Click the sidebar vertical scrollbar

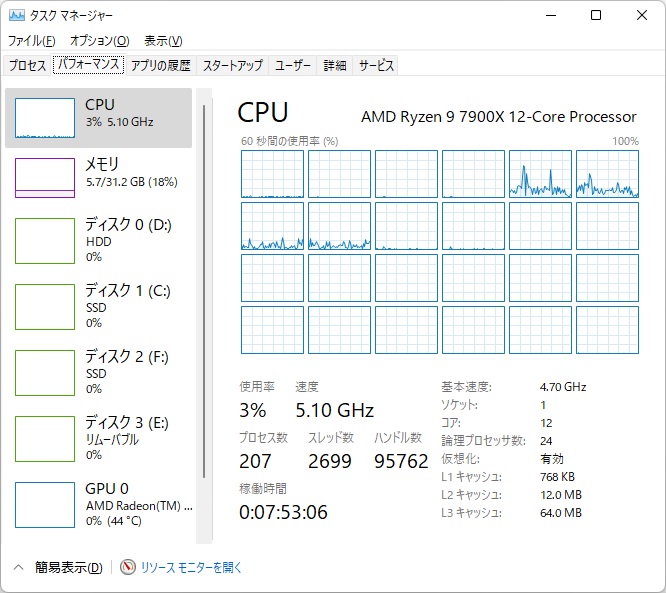204,300
